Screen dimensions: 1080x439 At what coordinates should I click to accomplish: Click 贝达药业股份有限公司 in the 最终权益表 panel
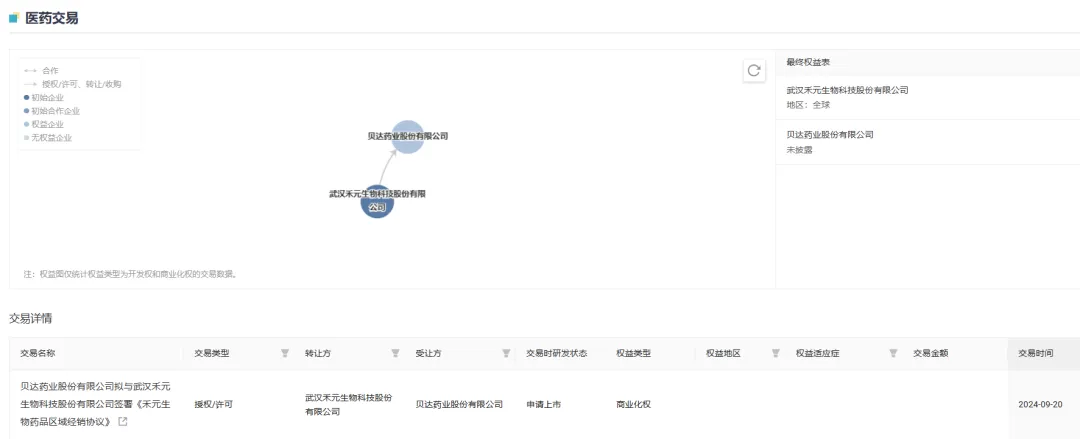pyautogui.click(x=829, y=134)
